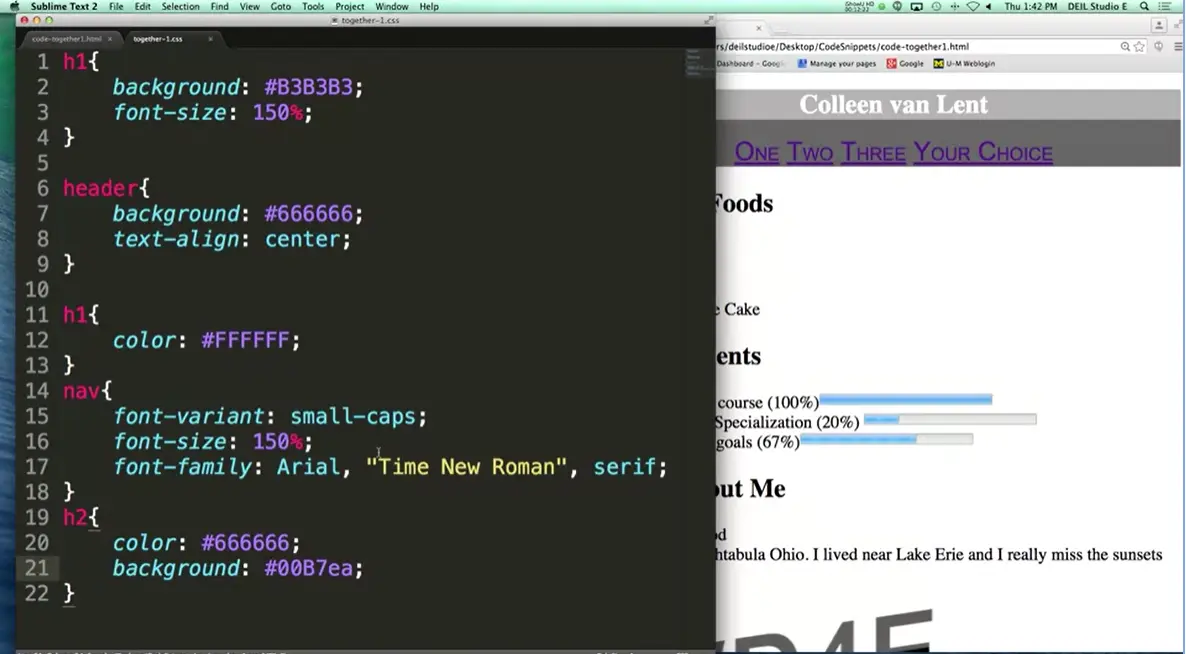1186x654 pixels.
Task: Open the browser hamburger menu
Action: [x=1179, y=46]
